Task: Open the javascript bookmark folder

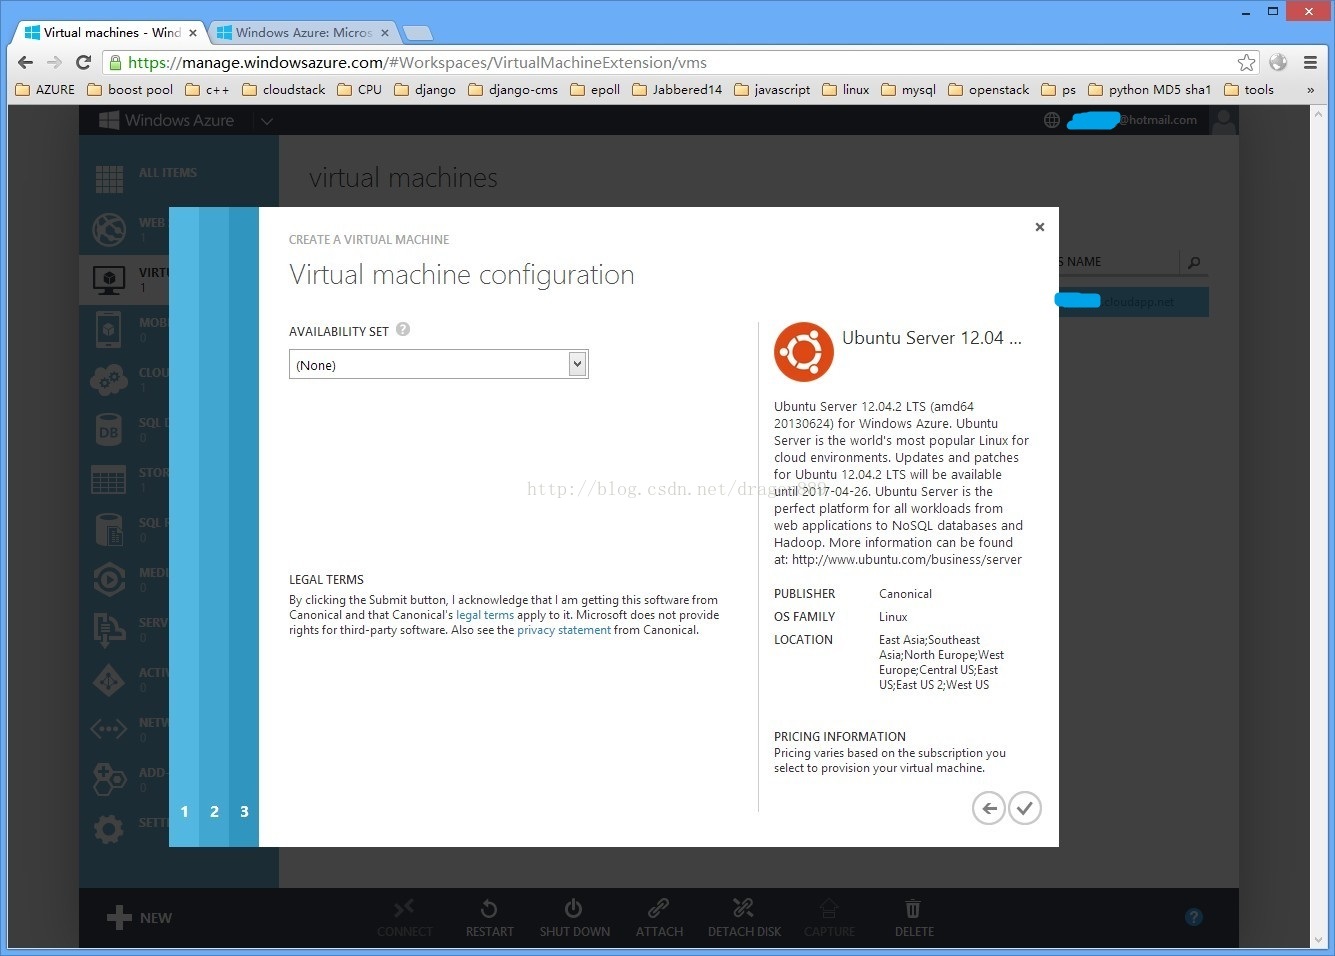Action: 772,89
